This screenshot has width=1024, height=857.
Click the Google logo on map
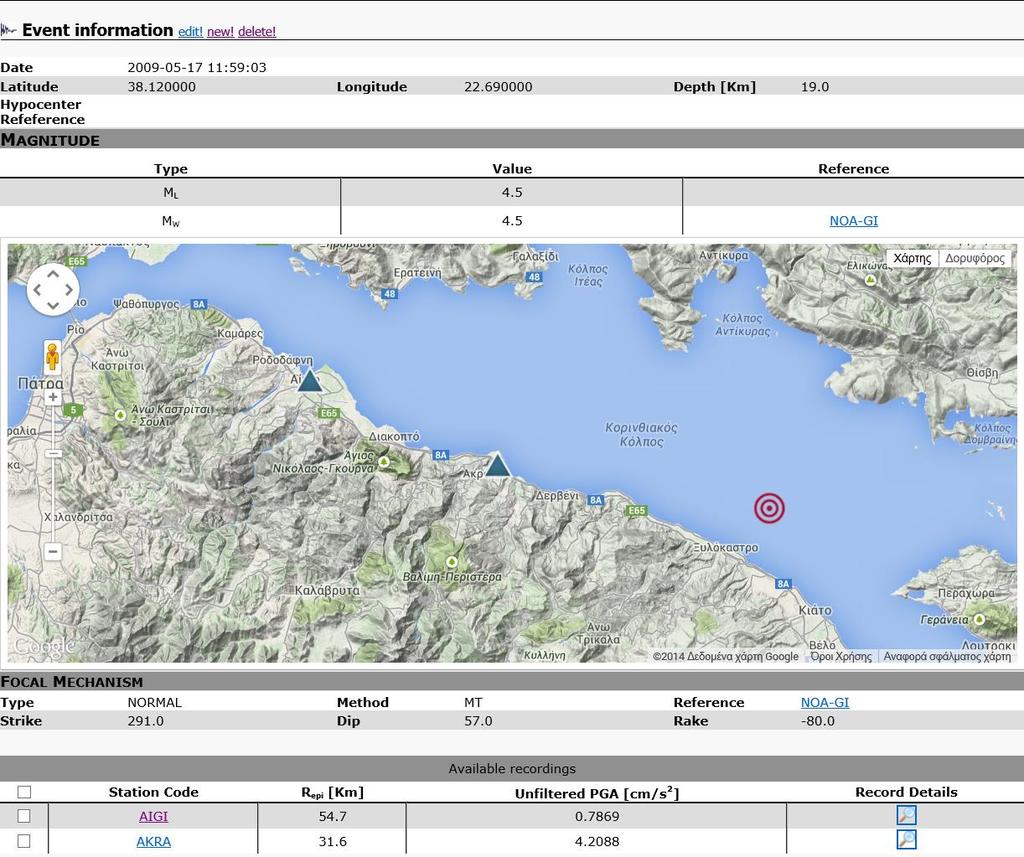44,647
